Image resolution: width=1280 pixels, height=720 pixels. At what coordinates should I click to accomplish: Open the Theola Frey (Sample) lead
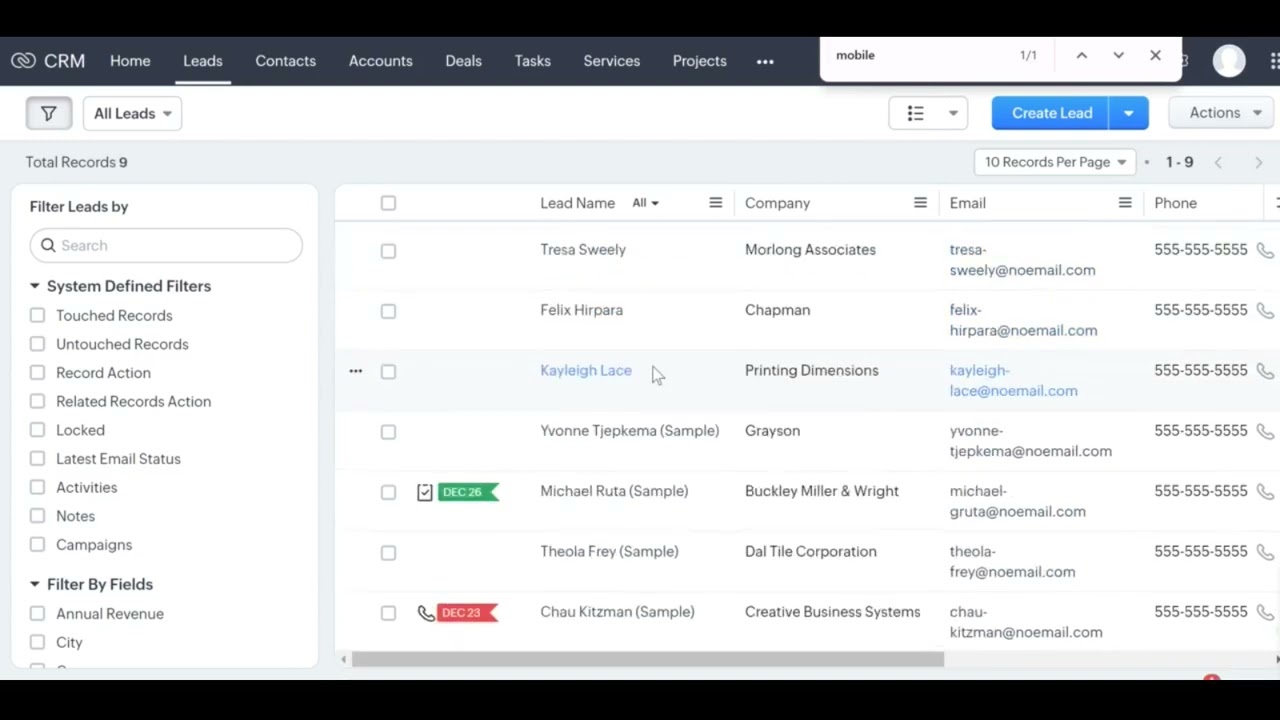coord(609,551)
